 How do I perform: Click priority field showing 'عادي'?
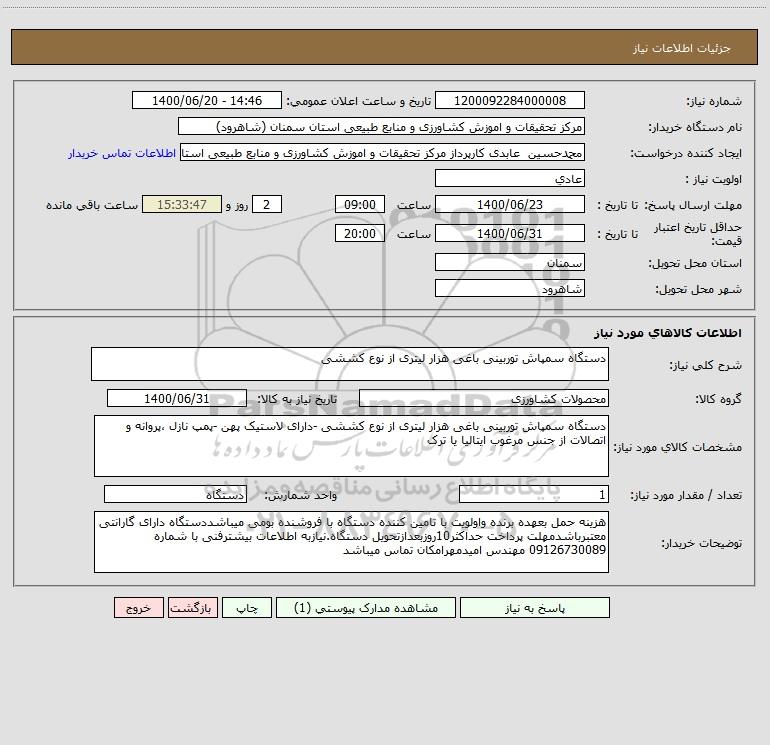[x=510, y=179]
